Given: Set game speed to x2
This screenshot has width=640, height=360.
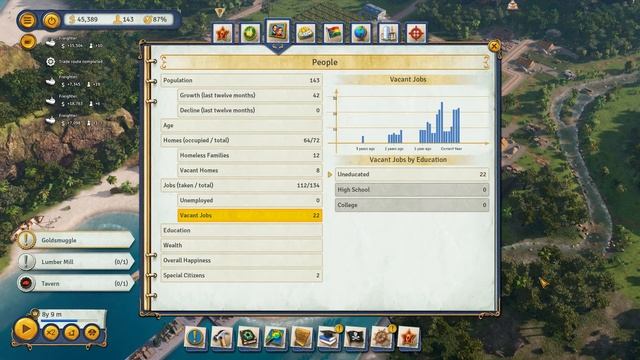Looking at the screenshot, I should coord(51,333).
